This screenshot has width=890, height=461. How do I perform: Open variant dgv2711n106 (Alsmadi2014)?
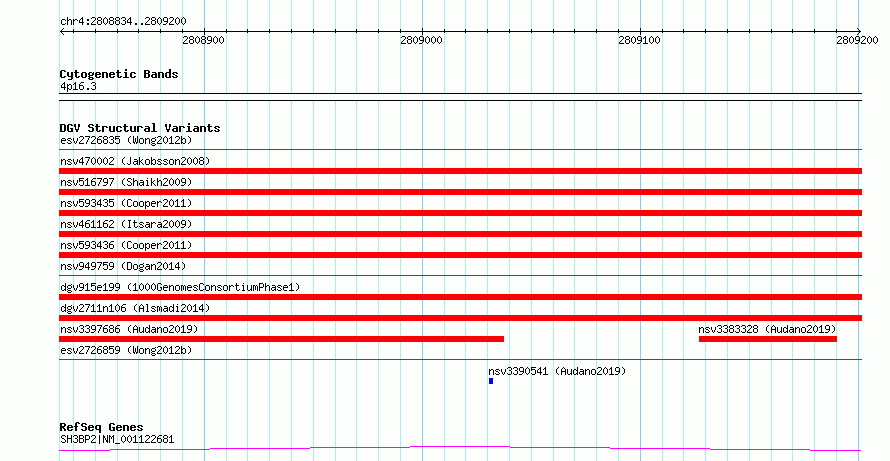[135, 308]
